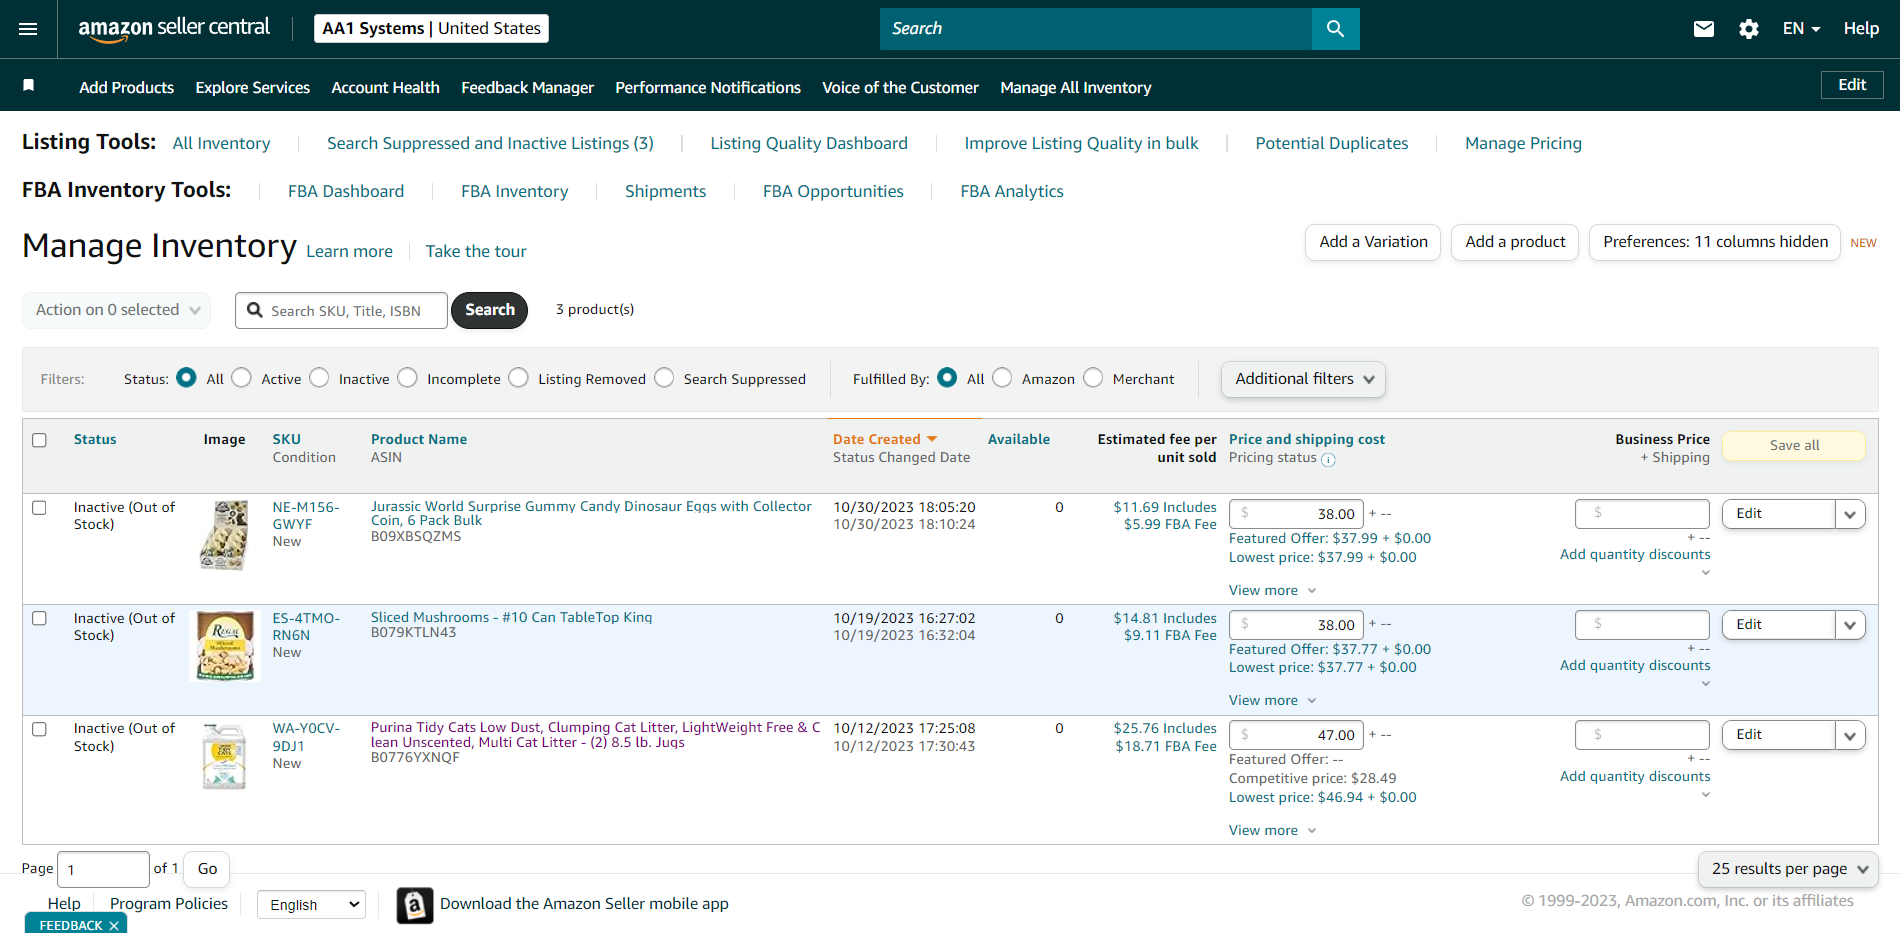Click Go to jump to page

tap(207, 869)
